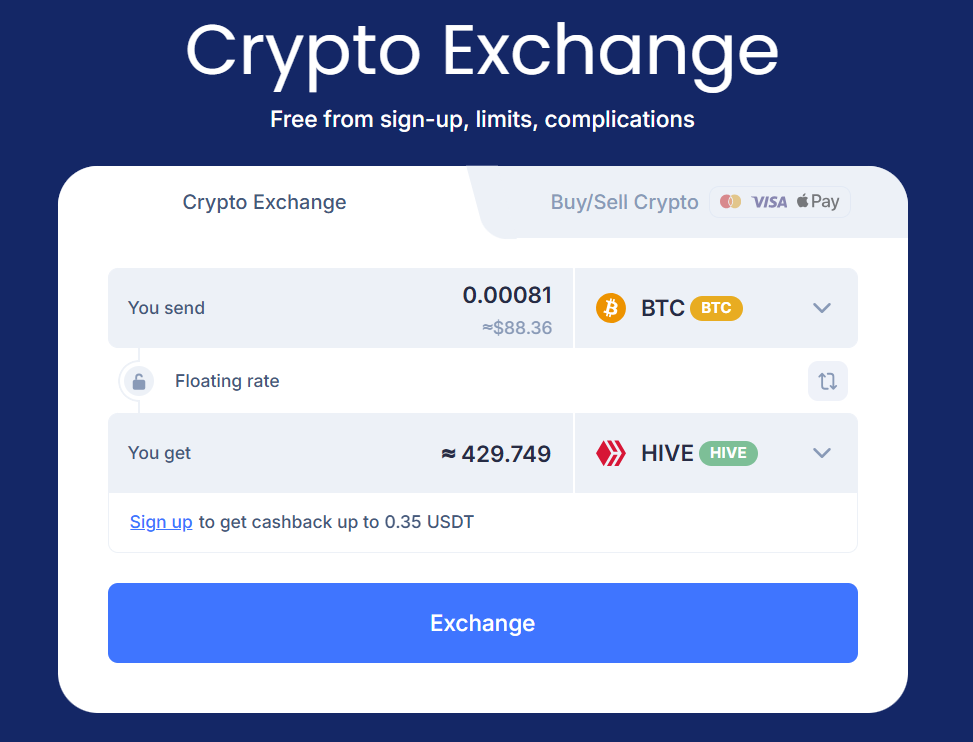
Task: Follow the Sign up link
Action: coord(161,522)
